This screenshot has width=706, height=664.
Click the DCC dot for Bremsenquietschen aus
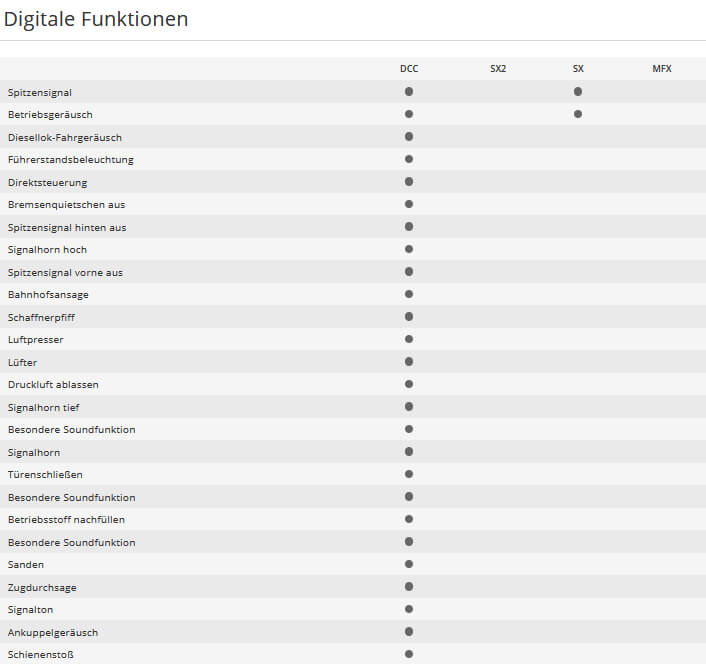coord(409,204)
